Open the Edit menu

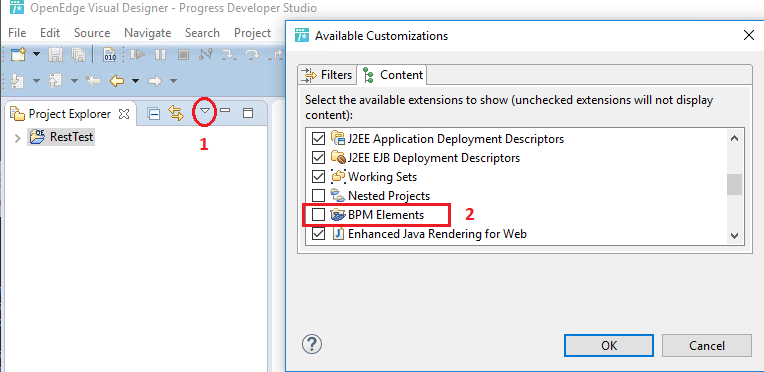50,33
